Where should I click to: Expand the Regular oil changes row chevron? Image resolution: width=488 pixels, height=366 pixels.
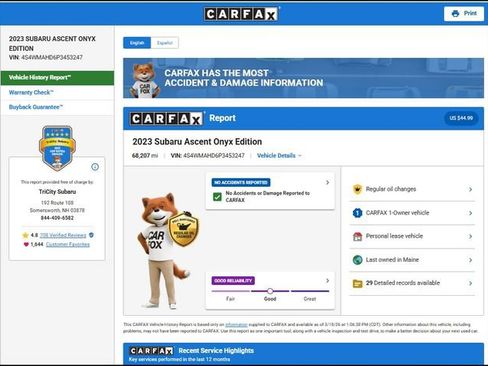(470, 189)
